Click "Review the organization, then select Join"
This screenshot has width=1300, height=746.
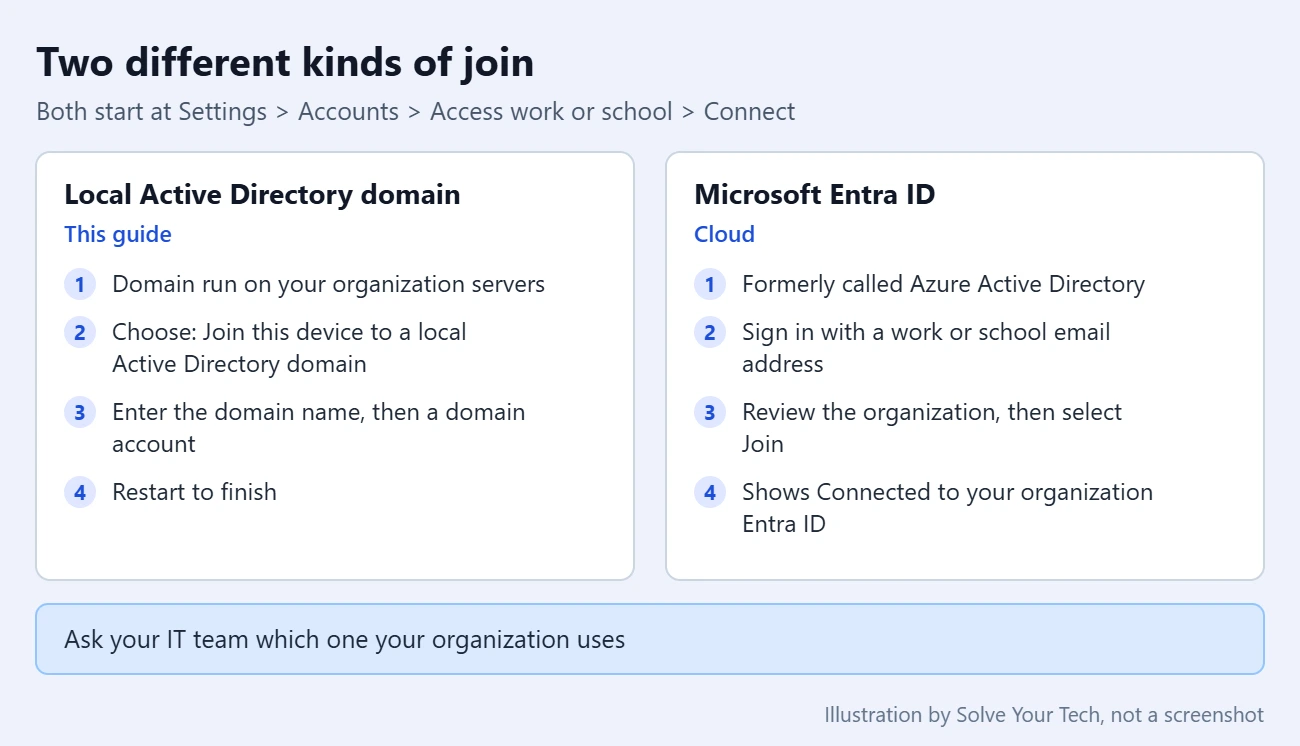click(x=932, y=428)
